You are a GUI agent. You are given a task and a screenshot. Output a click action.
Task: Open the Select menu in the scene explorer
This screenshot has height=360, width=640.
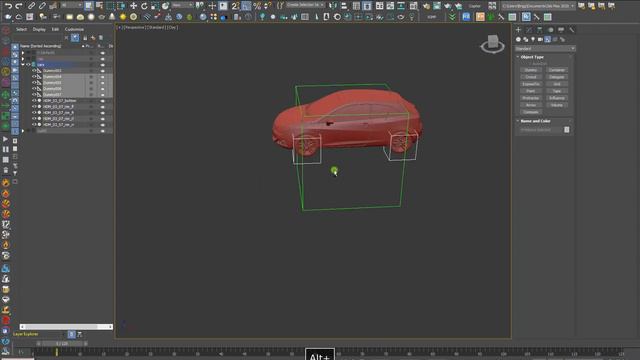point(21,29)
